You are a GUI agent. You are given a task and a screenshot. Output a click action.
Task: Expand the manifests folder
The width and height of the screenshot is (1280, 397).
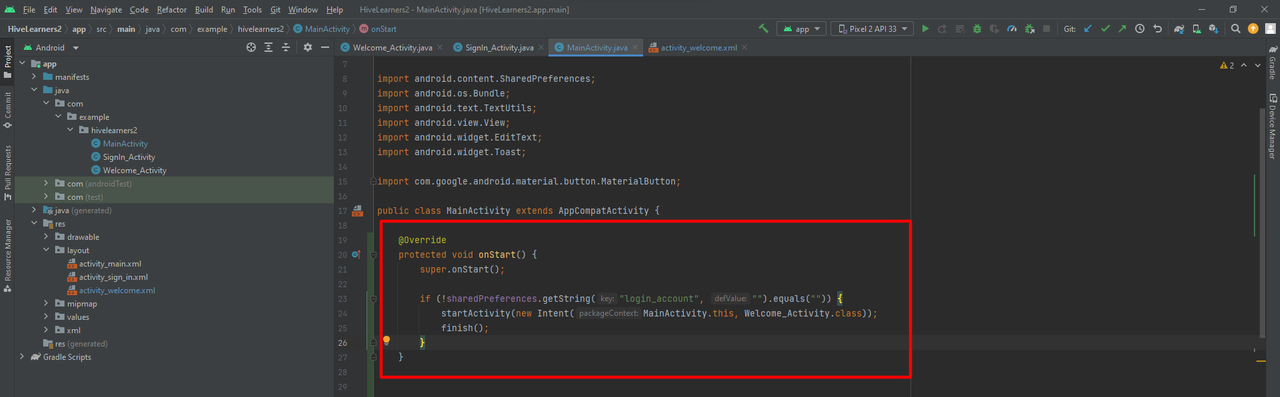[x=34, y=77]
